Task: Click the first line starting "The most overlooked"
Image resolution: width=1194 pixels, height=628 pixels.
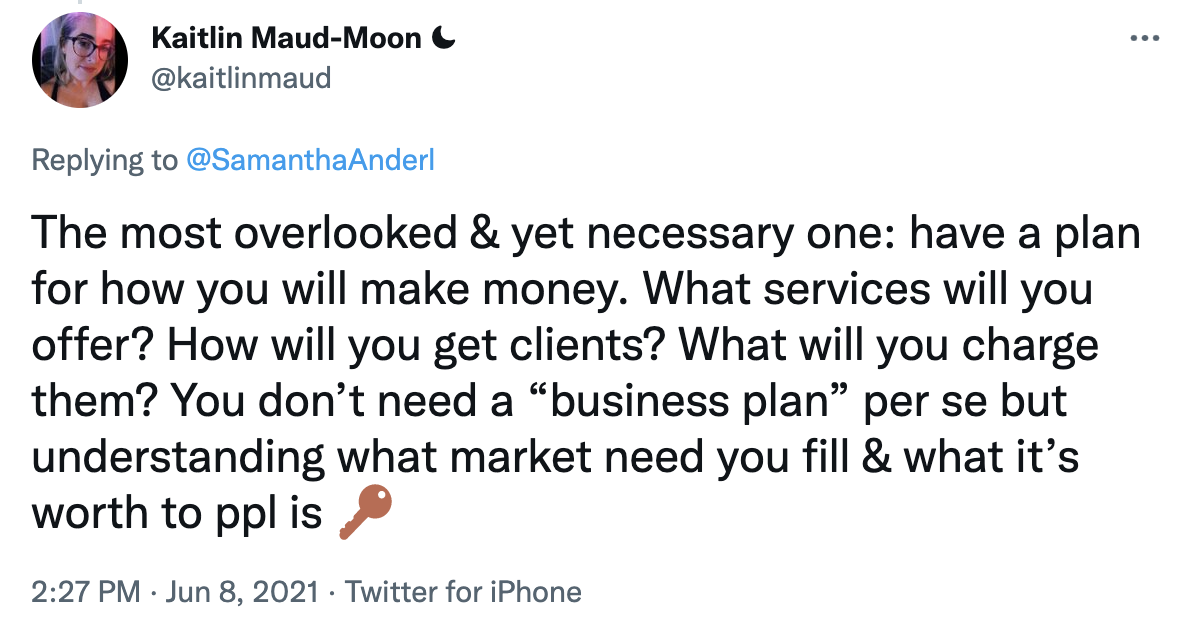Action: (x=586, y=233)
